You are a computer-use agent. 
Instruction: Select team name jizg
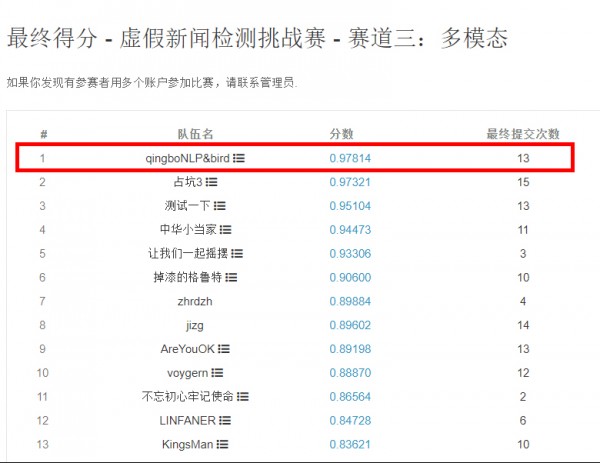195,326
